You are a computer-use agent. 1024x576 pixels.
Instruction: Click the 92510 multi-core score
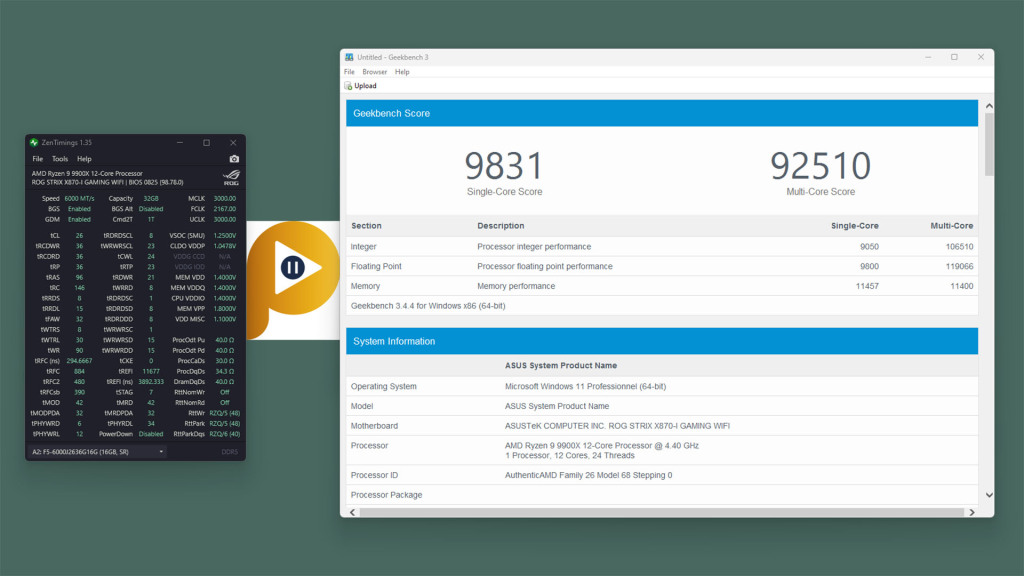820,166
